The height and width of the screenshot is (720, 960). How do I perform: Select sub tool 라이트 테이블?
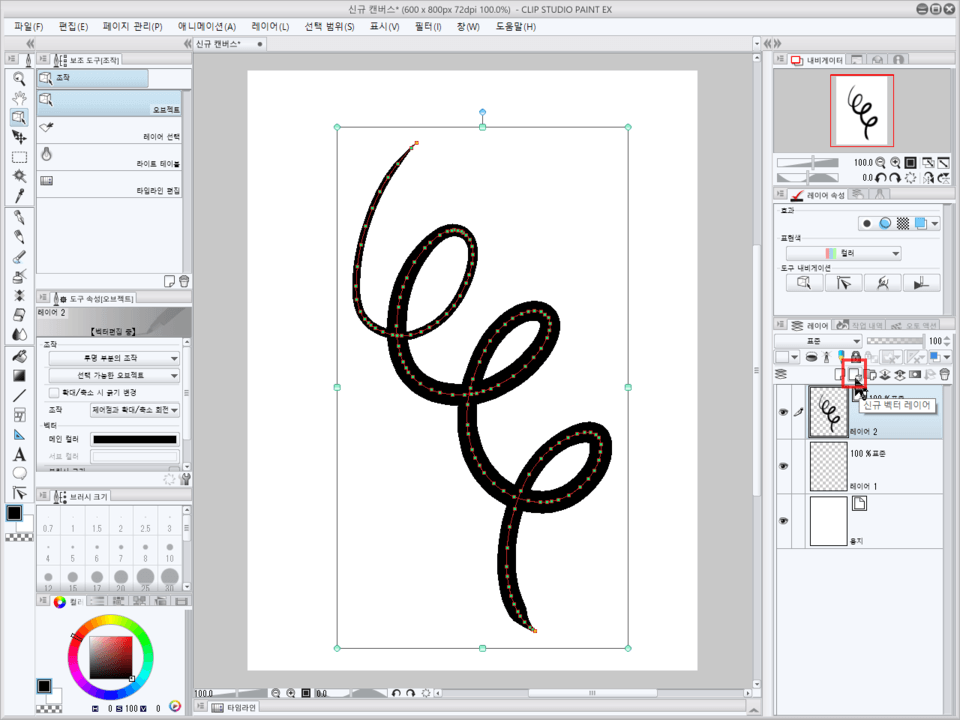[x=110, y=158]
